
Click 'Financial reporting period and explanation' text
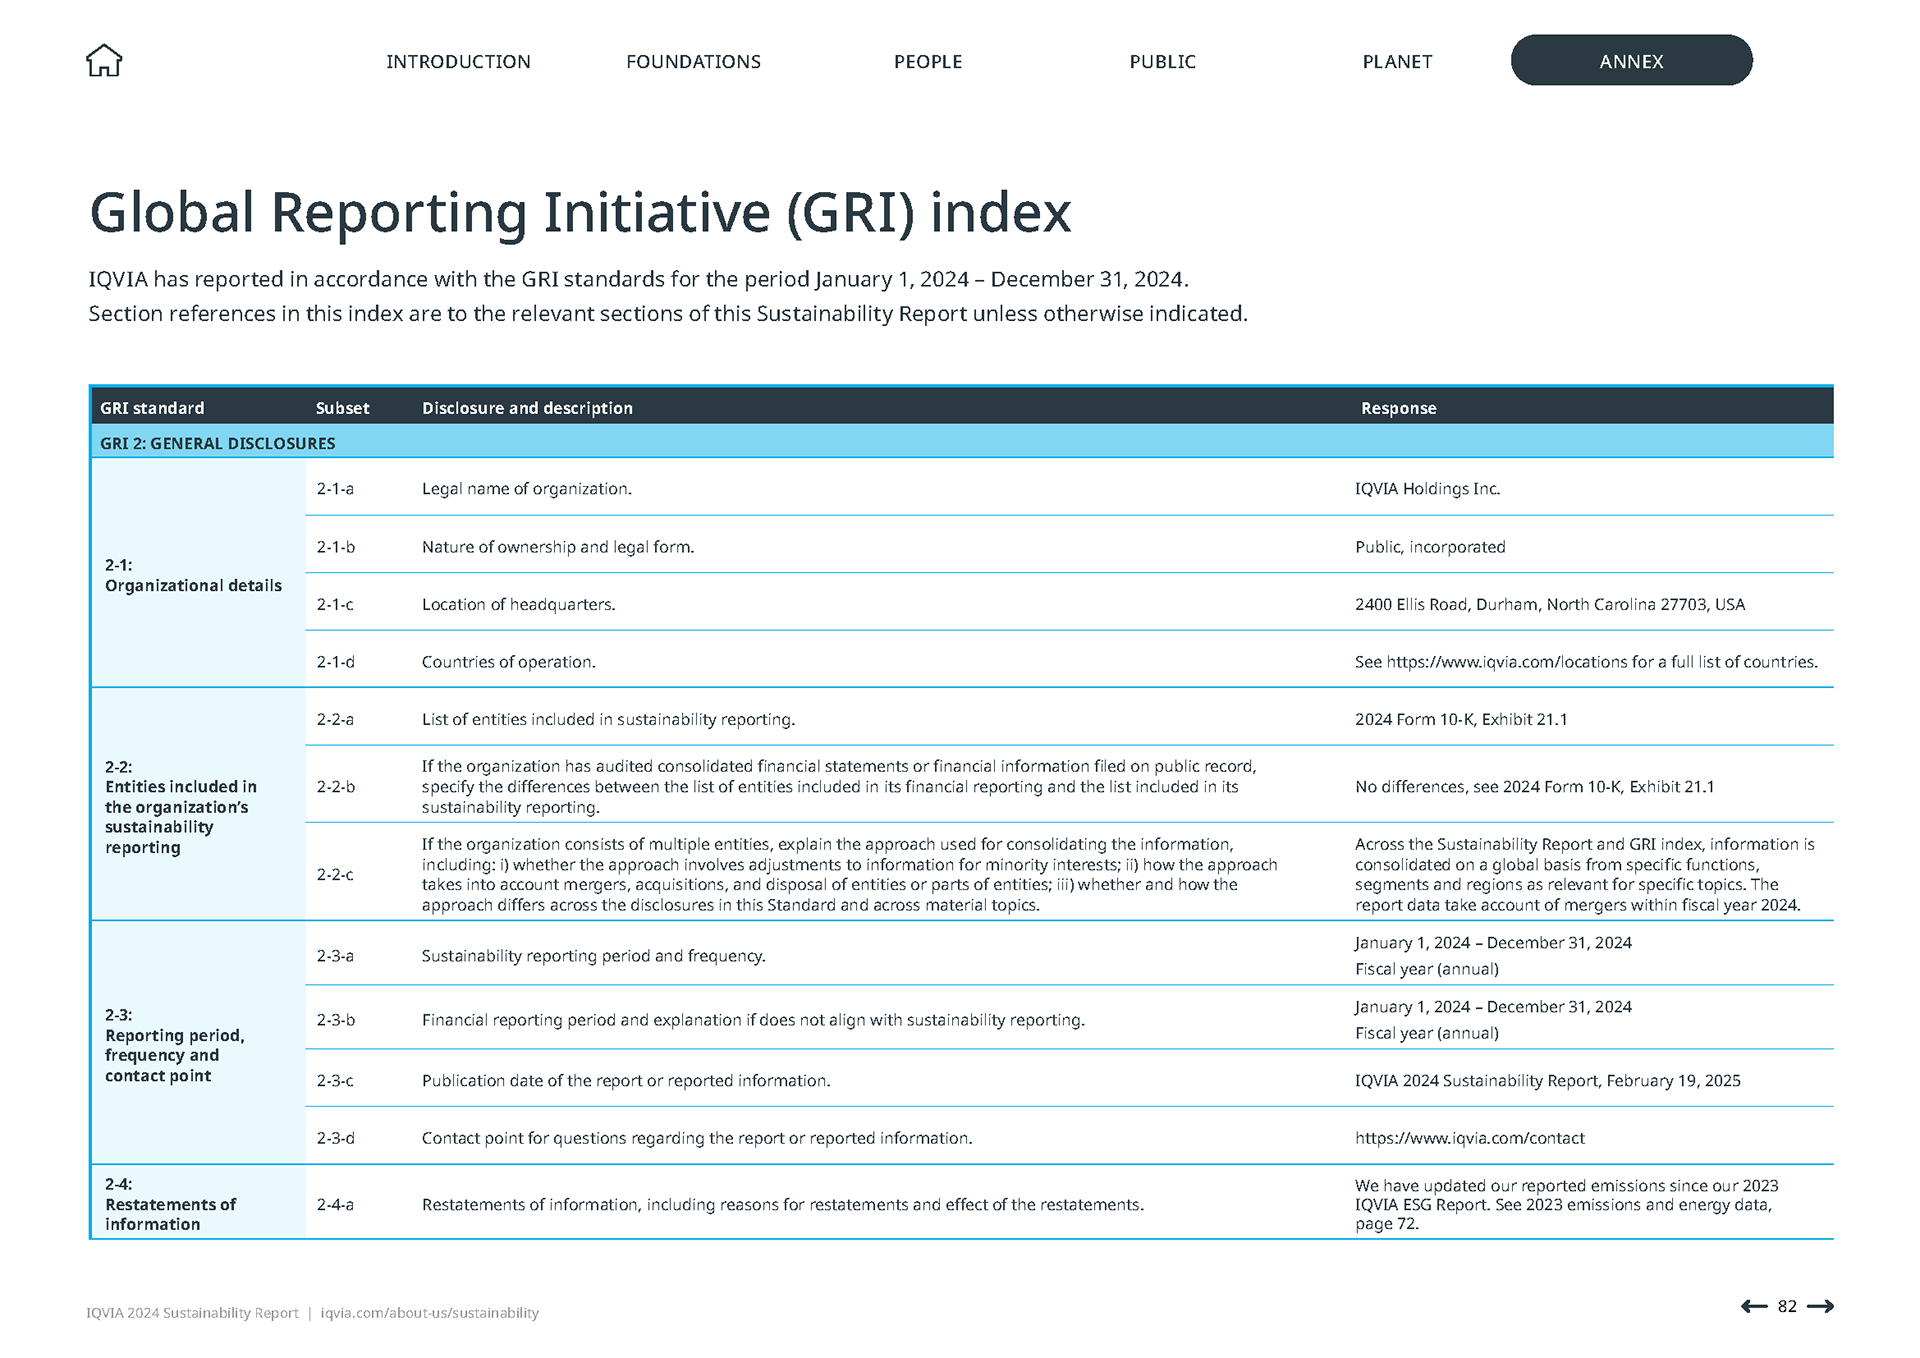(x=753, y=1020)
